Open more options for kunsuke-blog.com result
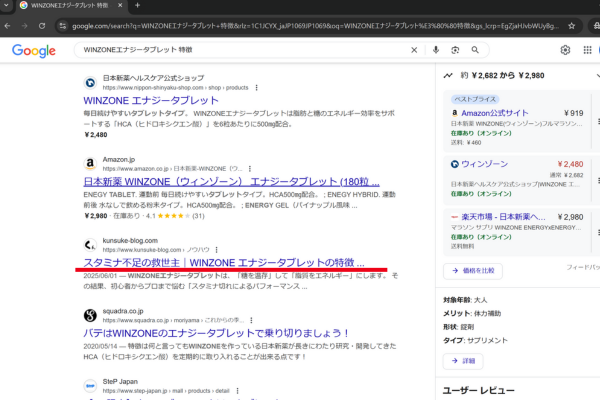Viewport: 600px width, 400px height. pos(217,250)
